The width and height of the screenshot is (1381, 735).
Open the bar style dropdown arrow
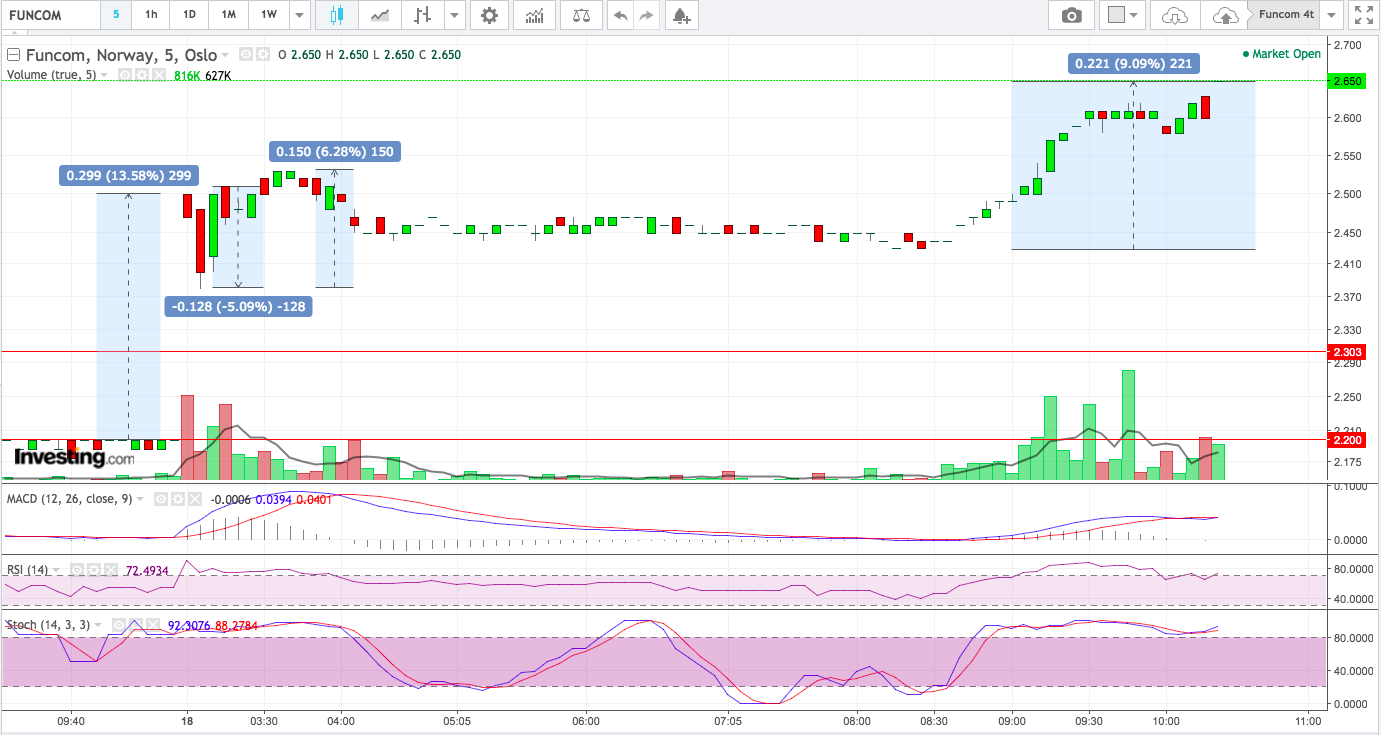pyautogui.click(x=455, y=15)
